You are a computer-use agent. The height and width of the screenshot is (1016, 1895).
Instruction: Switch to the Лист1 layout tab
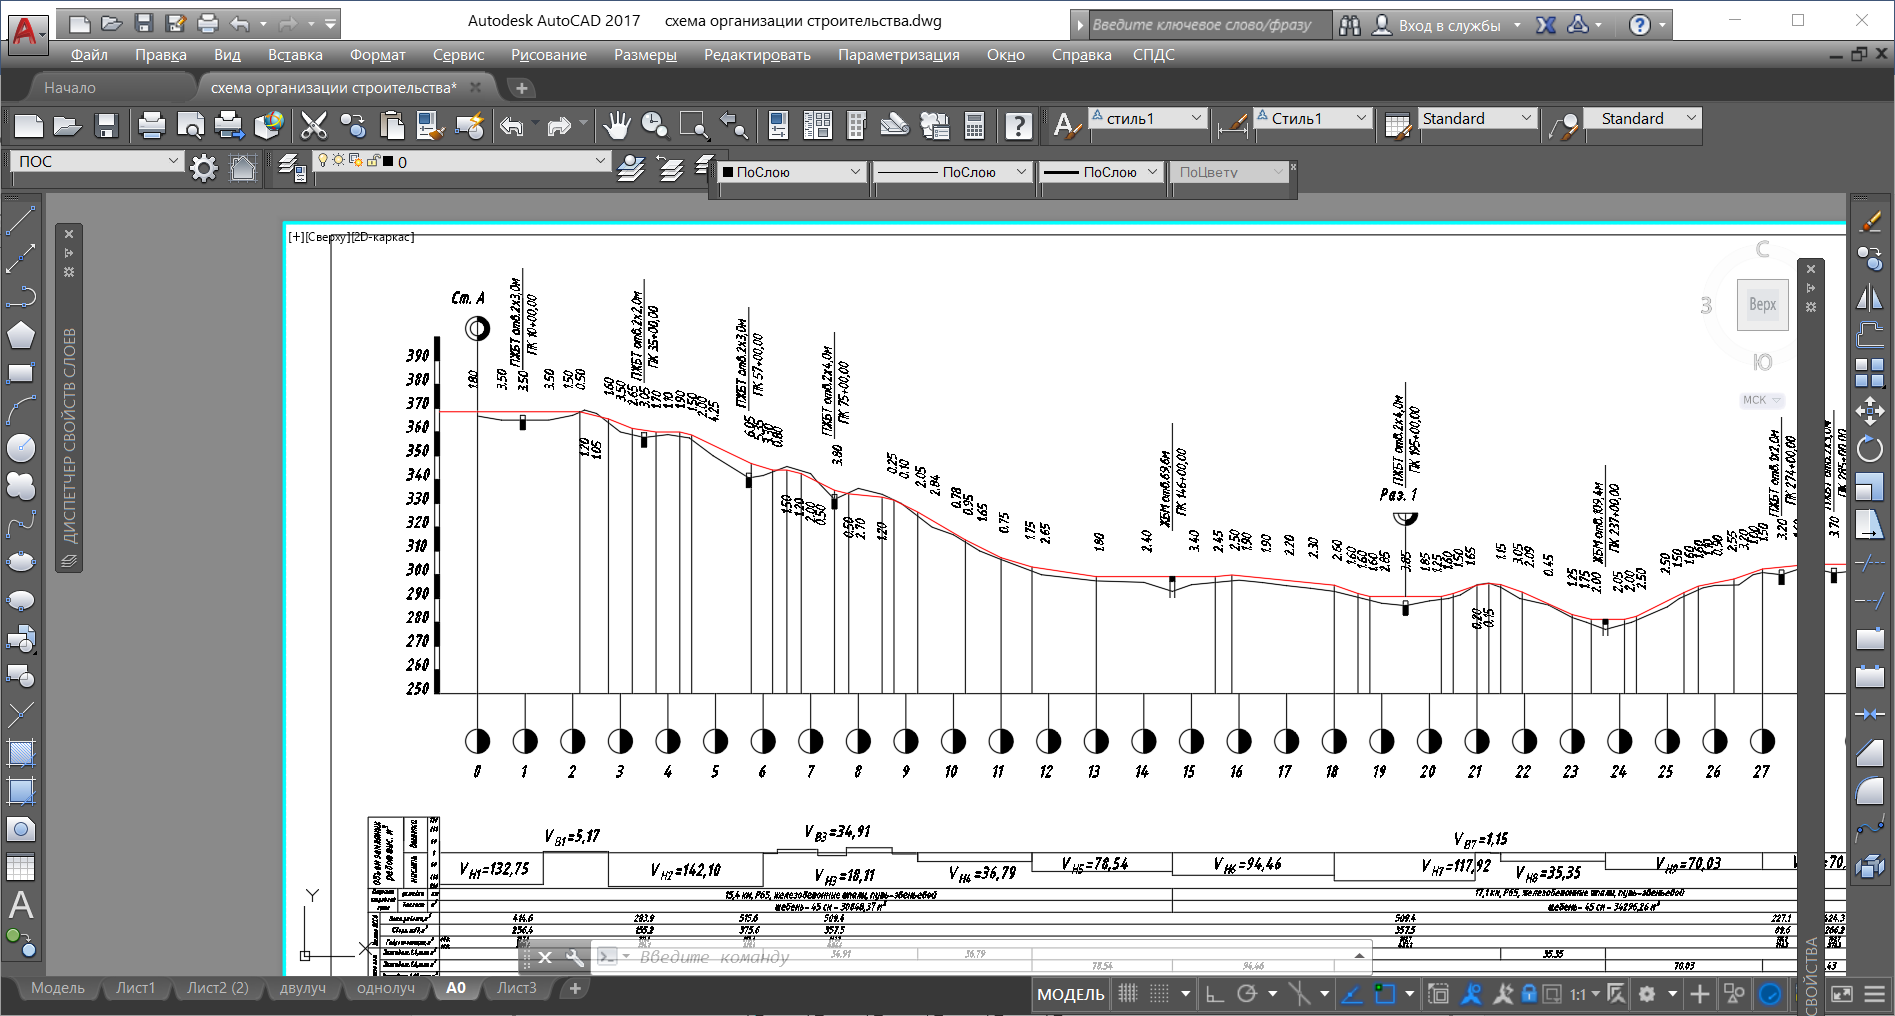point(135,988)
